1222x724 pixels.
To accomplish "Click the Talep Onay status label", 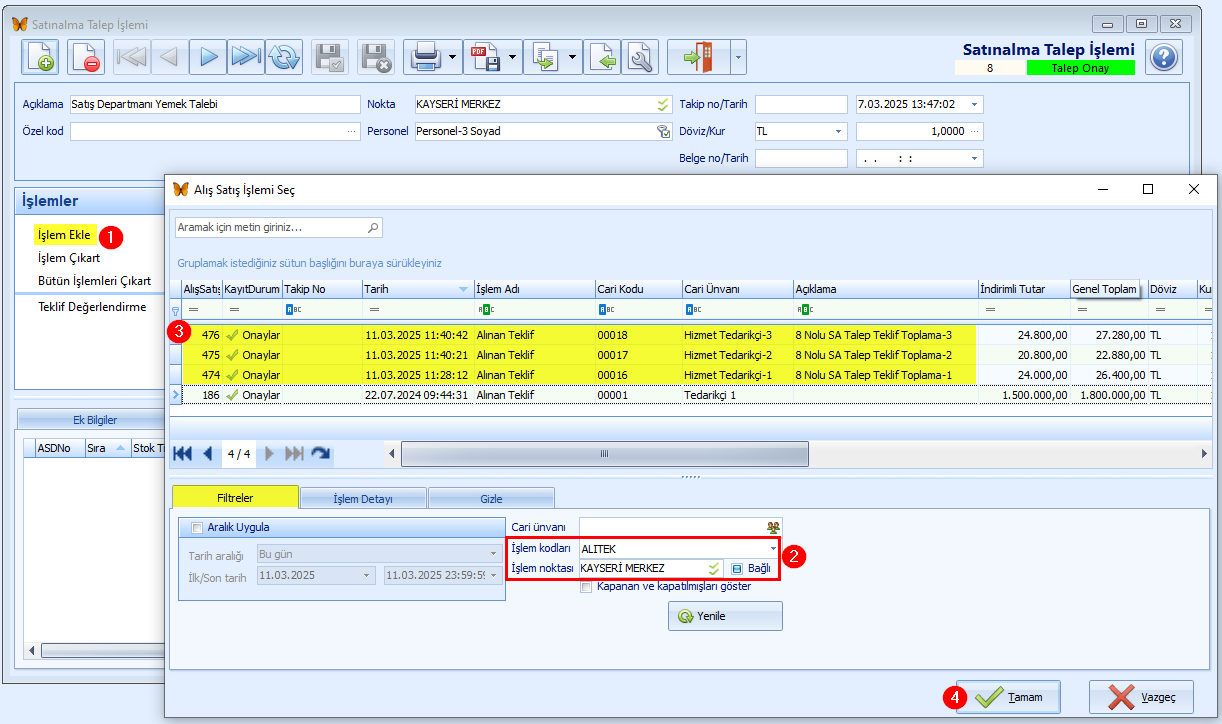I will [1081, 68].
